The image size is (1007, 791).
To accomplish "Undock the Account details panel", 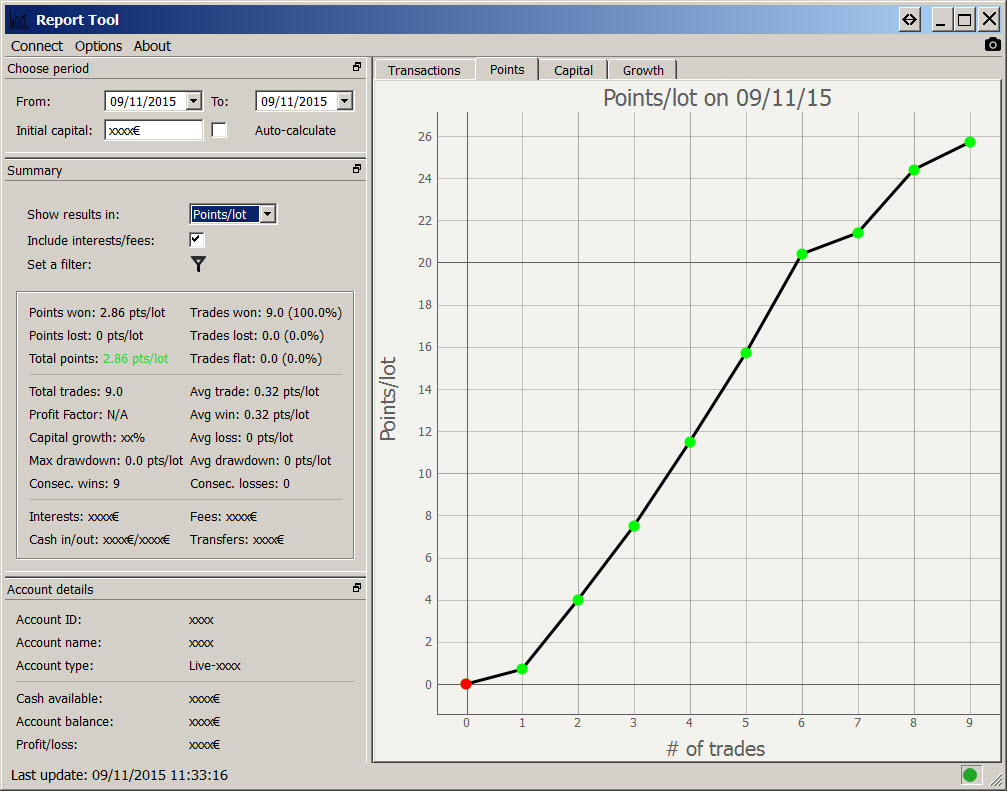I will point(357,589).
